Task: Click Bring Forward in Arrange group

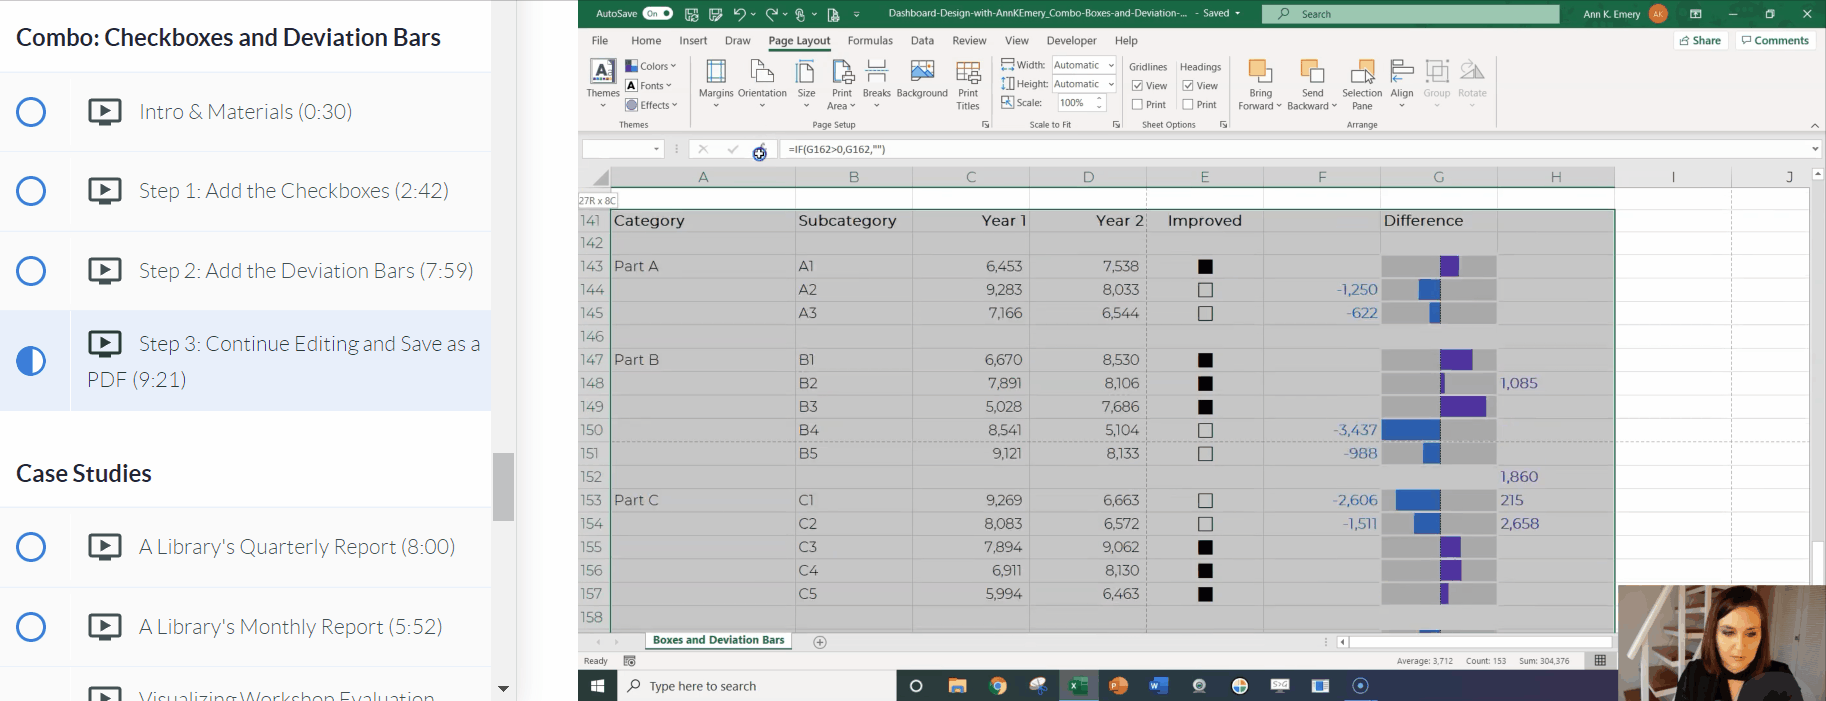Action: [1260, 84]
